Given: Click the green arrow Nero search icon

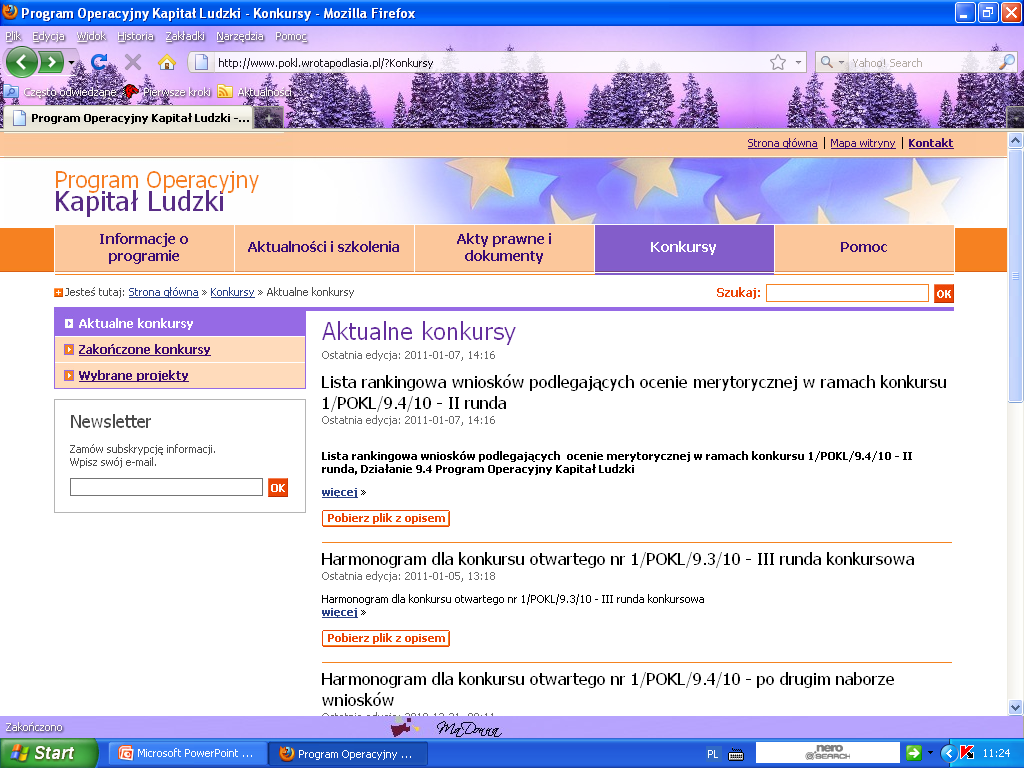Looking at the screenshot, I should (x=914, y=753).
